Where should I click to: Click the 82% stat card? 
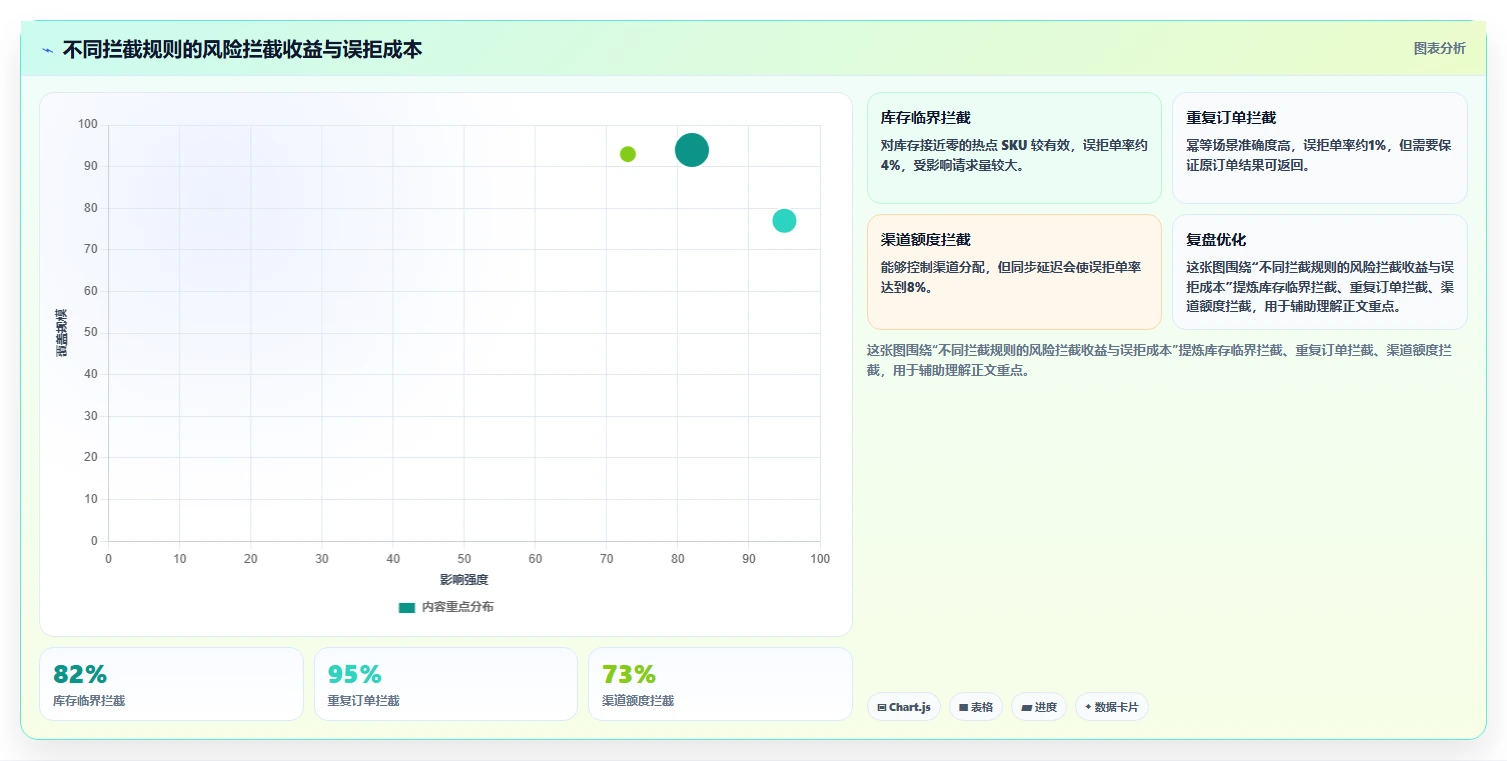click(x=171, y=684)
